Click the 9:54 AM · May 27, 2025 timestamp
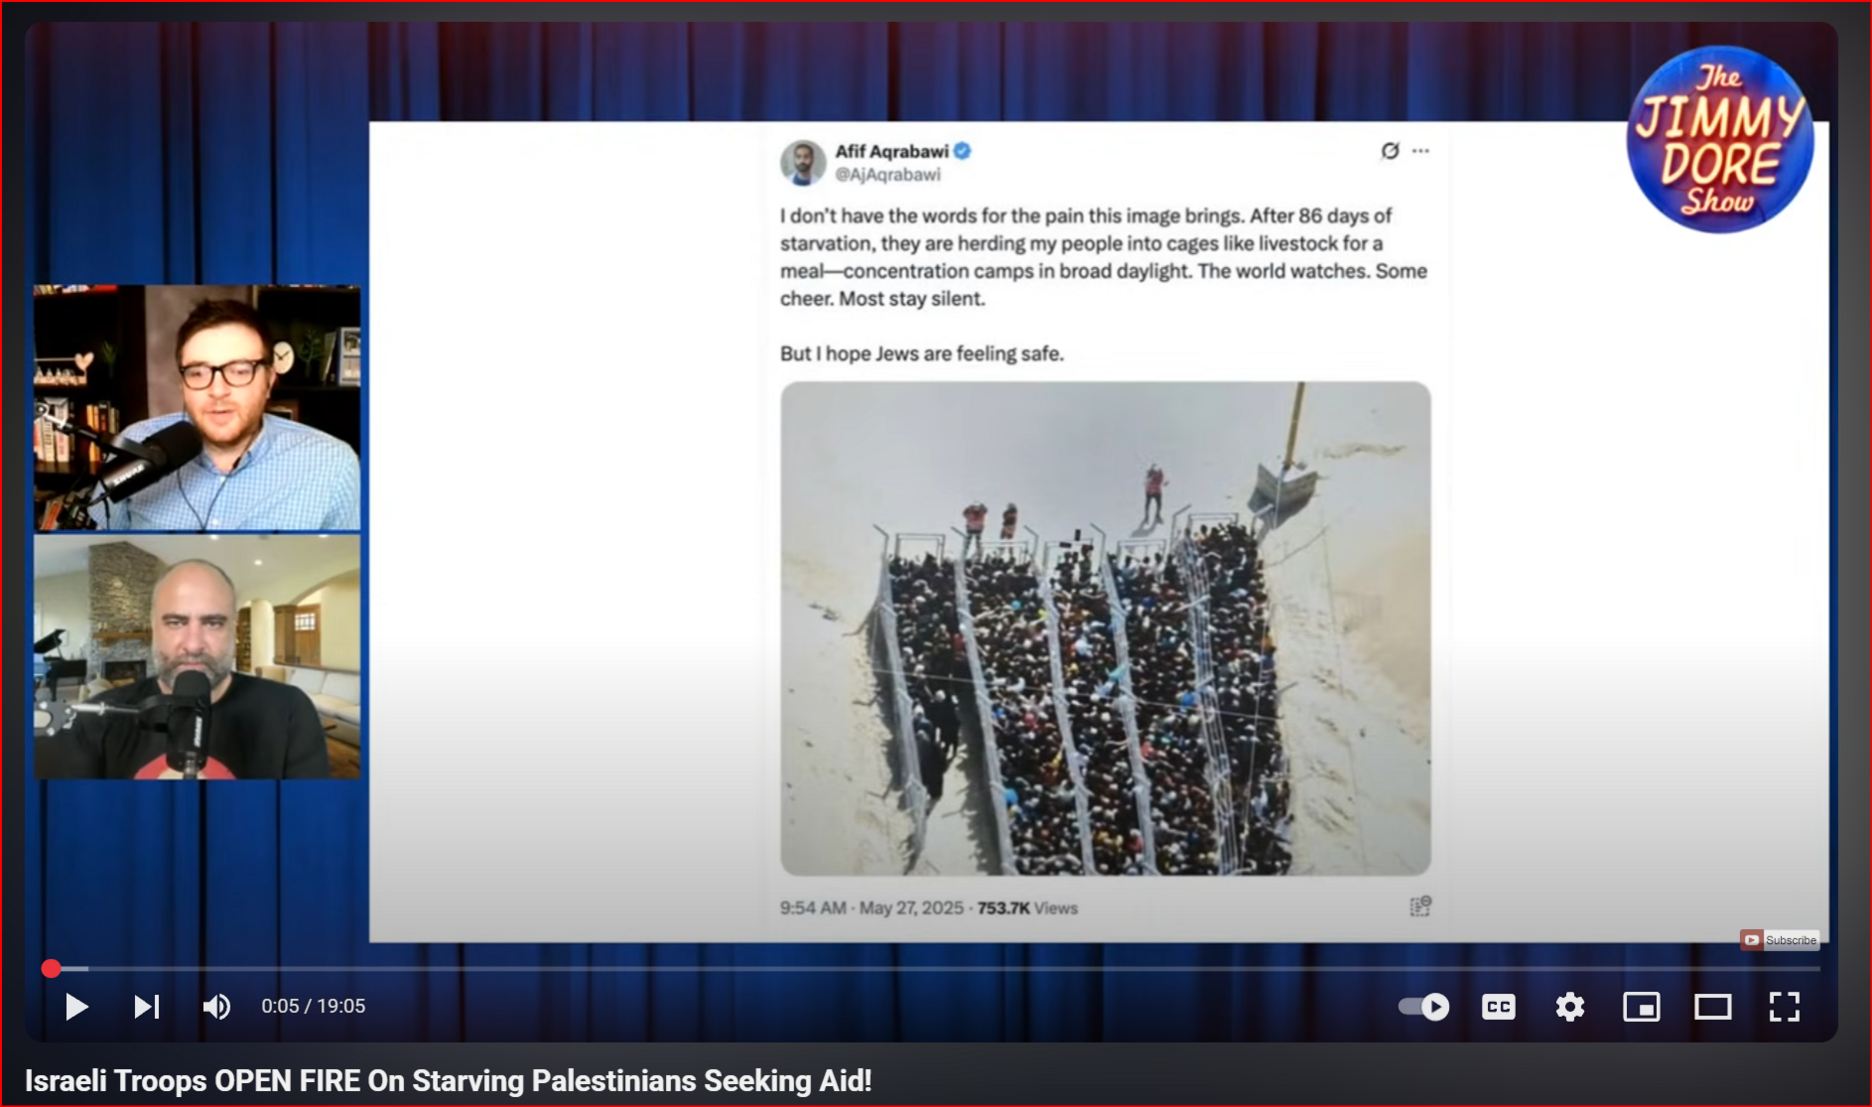Image resolution: width=1872 pixels, height=1107 pixels. pyautogui.click(x=871, y=908)
